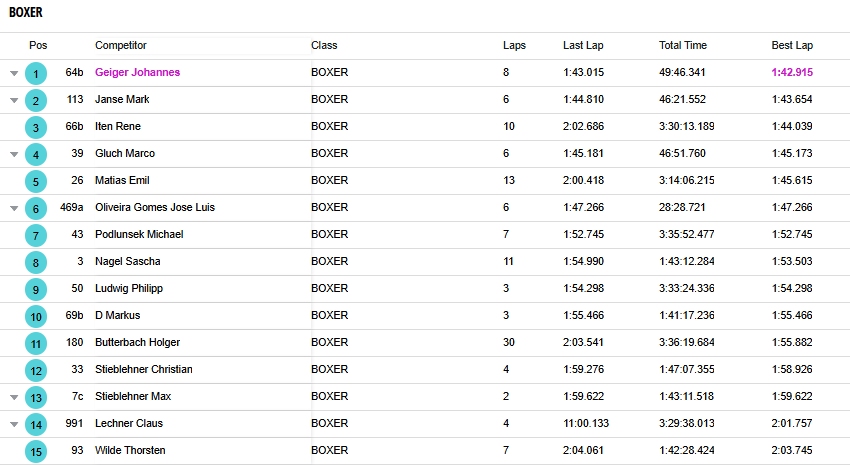Click position 8 badge for Nagel Sascha
The image size is (850, 472).
tap(36, 262)
